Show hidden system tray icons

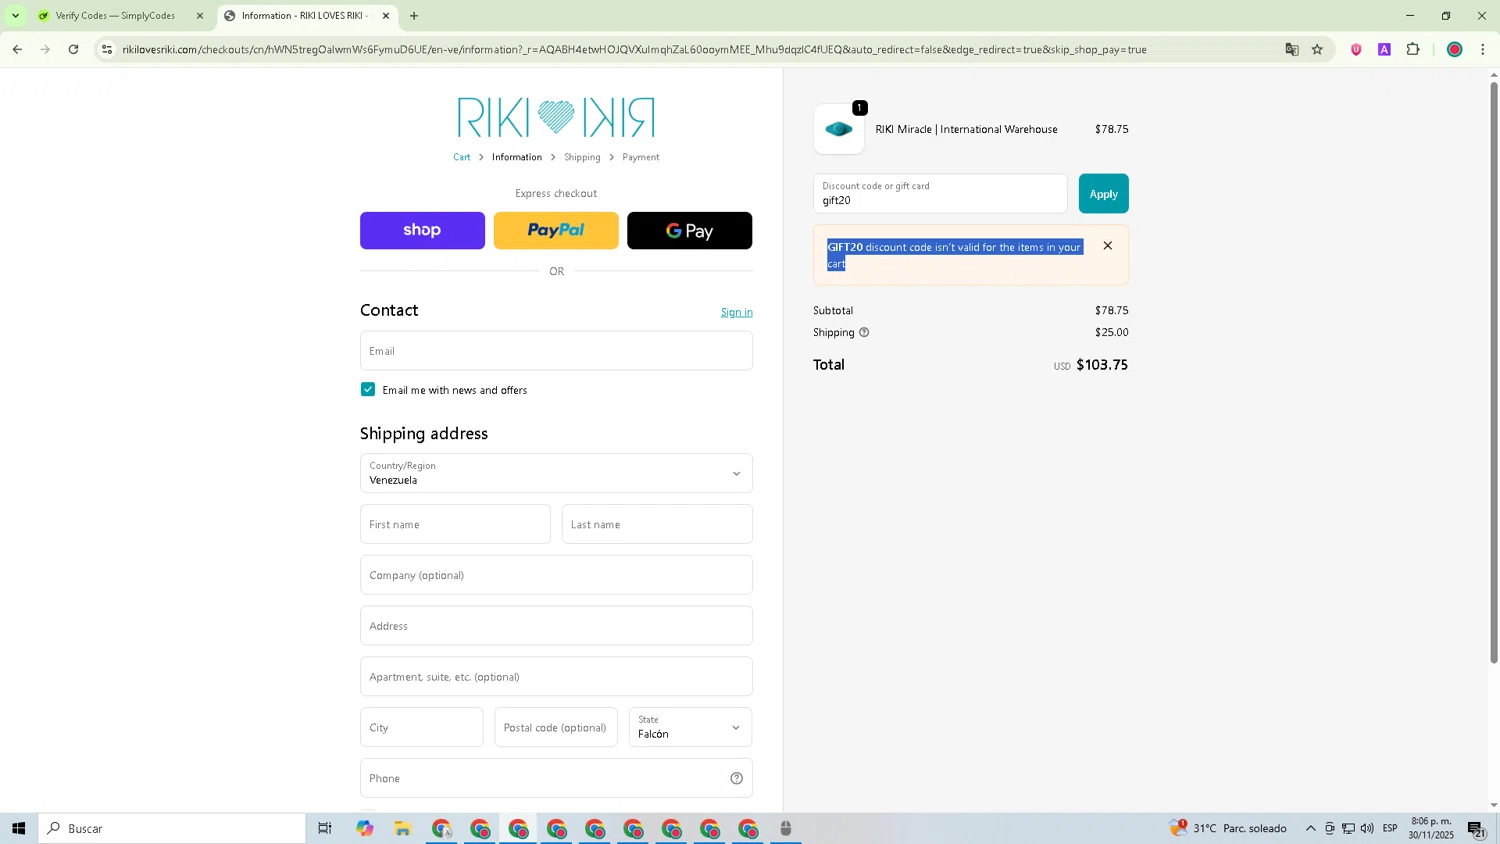(x=1310, y=828)
